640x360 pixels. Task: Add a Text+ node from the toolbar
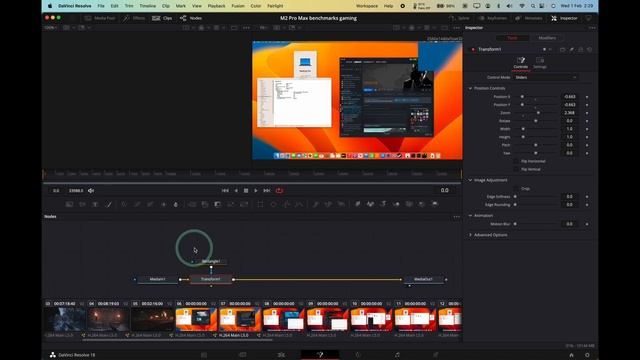pyautogui.click(x=95, y=204)
